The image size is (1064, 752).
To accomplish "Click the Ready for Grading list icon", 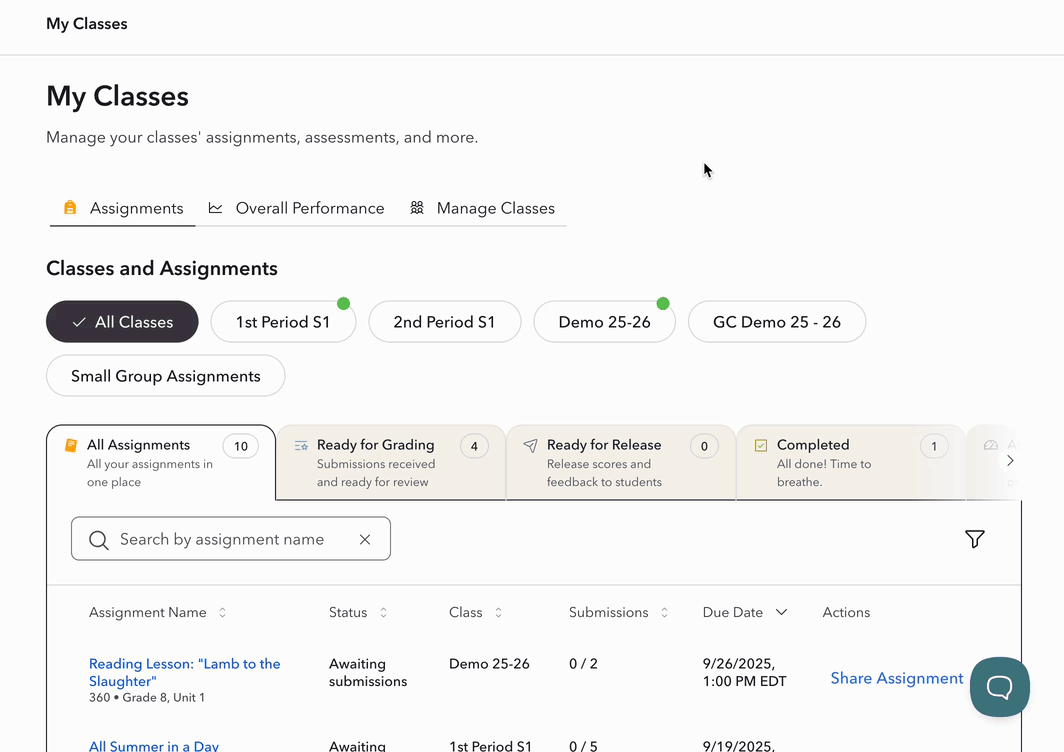I will click(x=301, y=445).
